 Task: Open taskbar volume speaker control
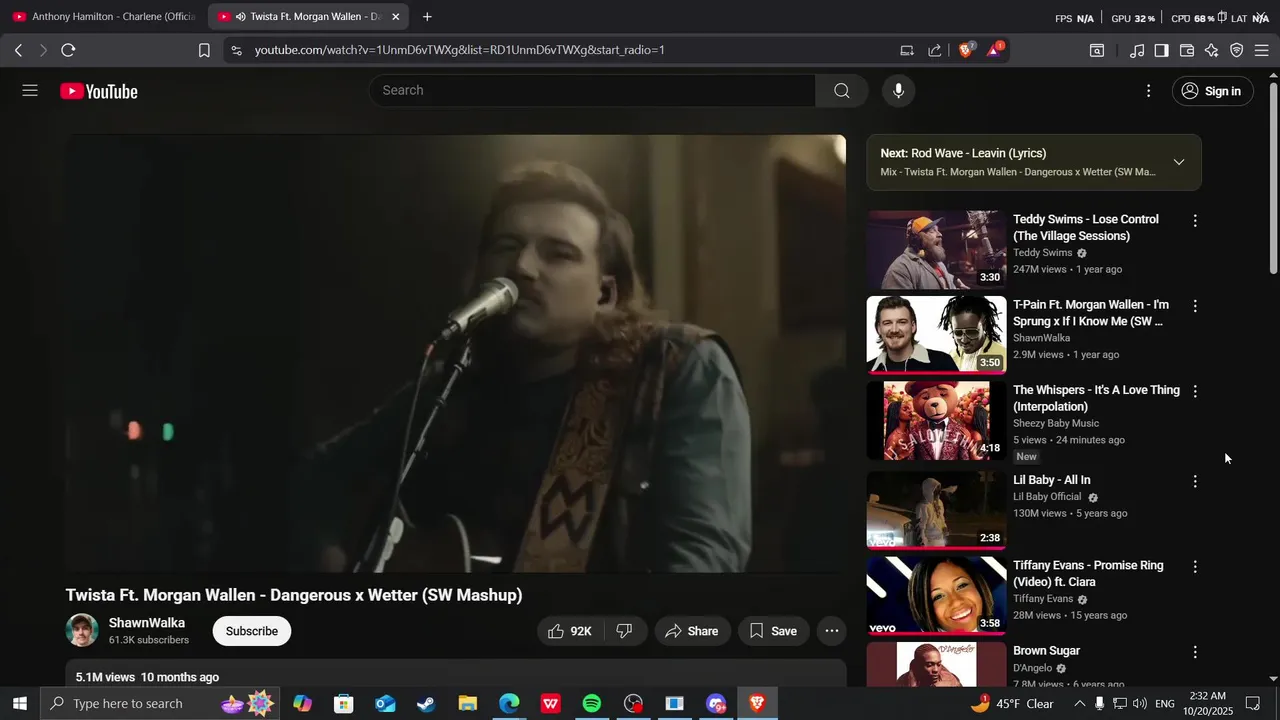pos(1141,704)
